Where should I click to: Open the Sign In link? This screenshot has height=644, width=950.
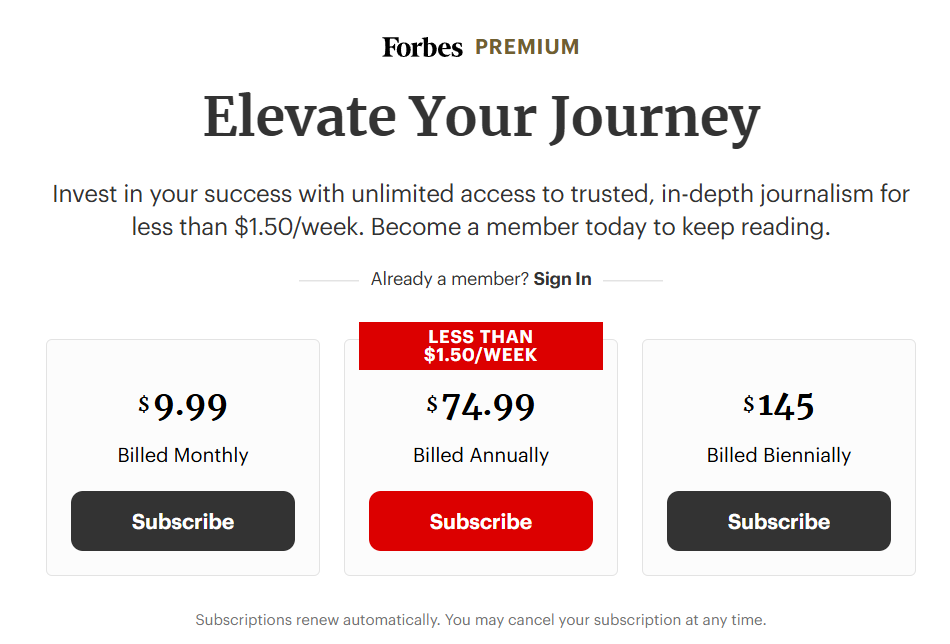pos(562,279)
